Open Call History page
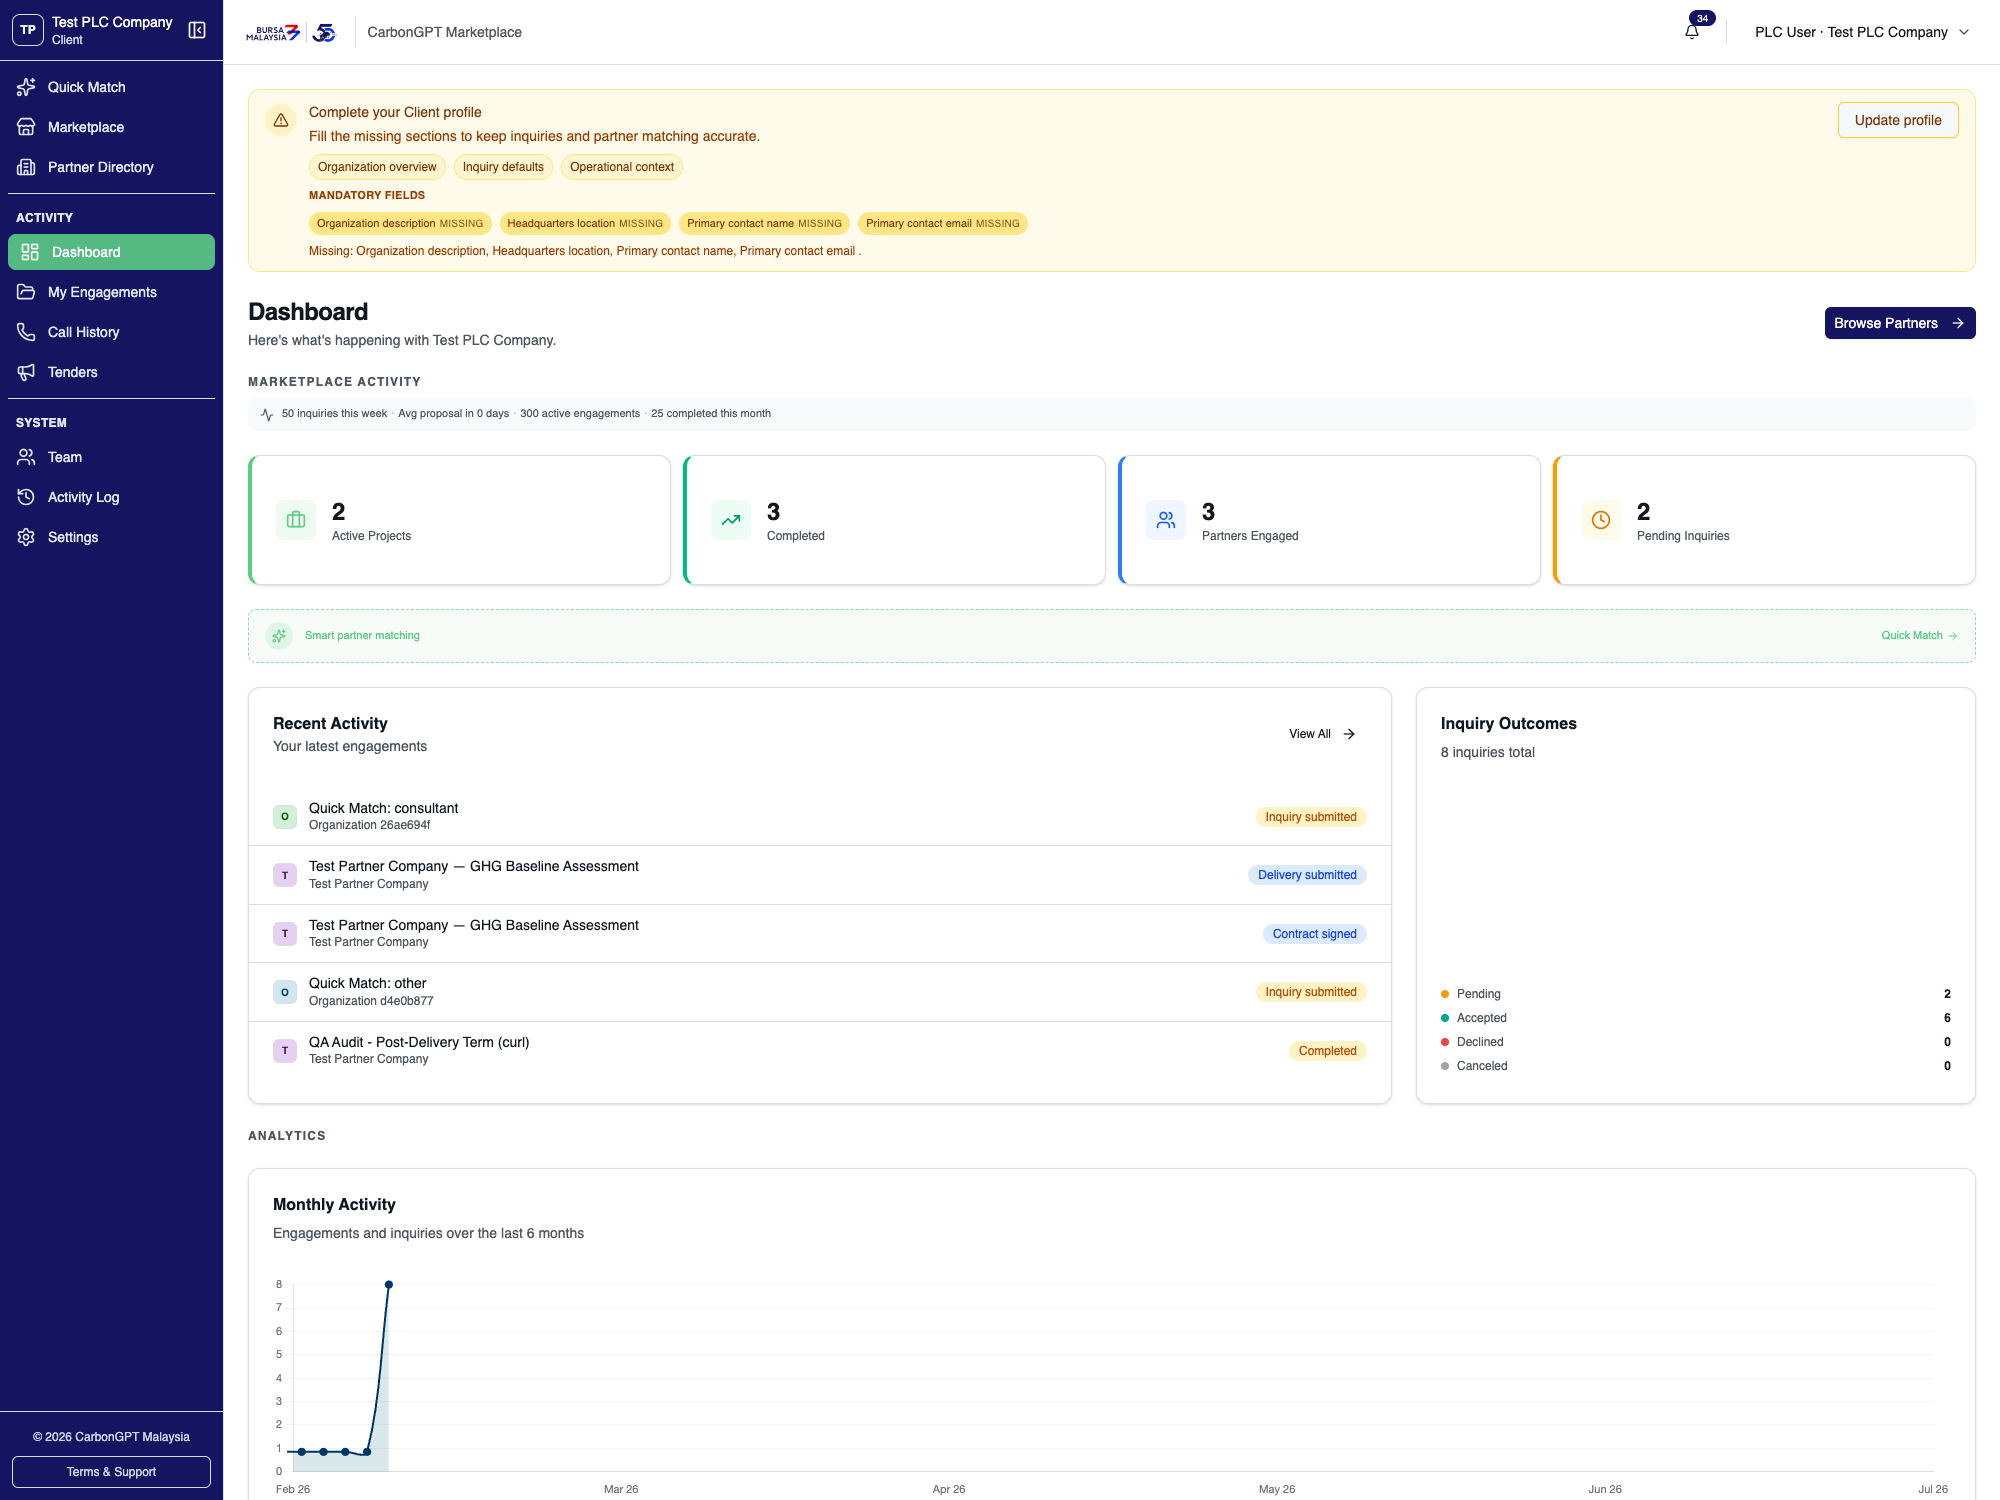This screenshot has height=1500, width=2000. pyautogui.click(x=111, y=332)
